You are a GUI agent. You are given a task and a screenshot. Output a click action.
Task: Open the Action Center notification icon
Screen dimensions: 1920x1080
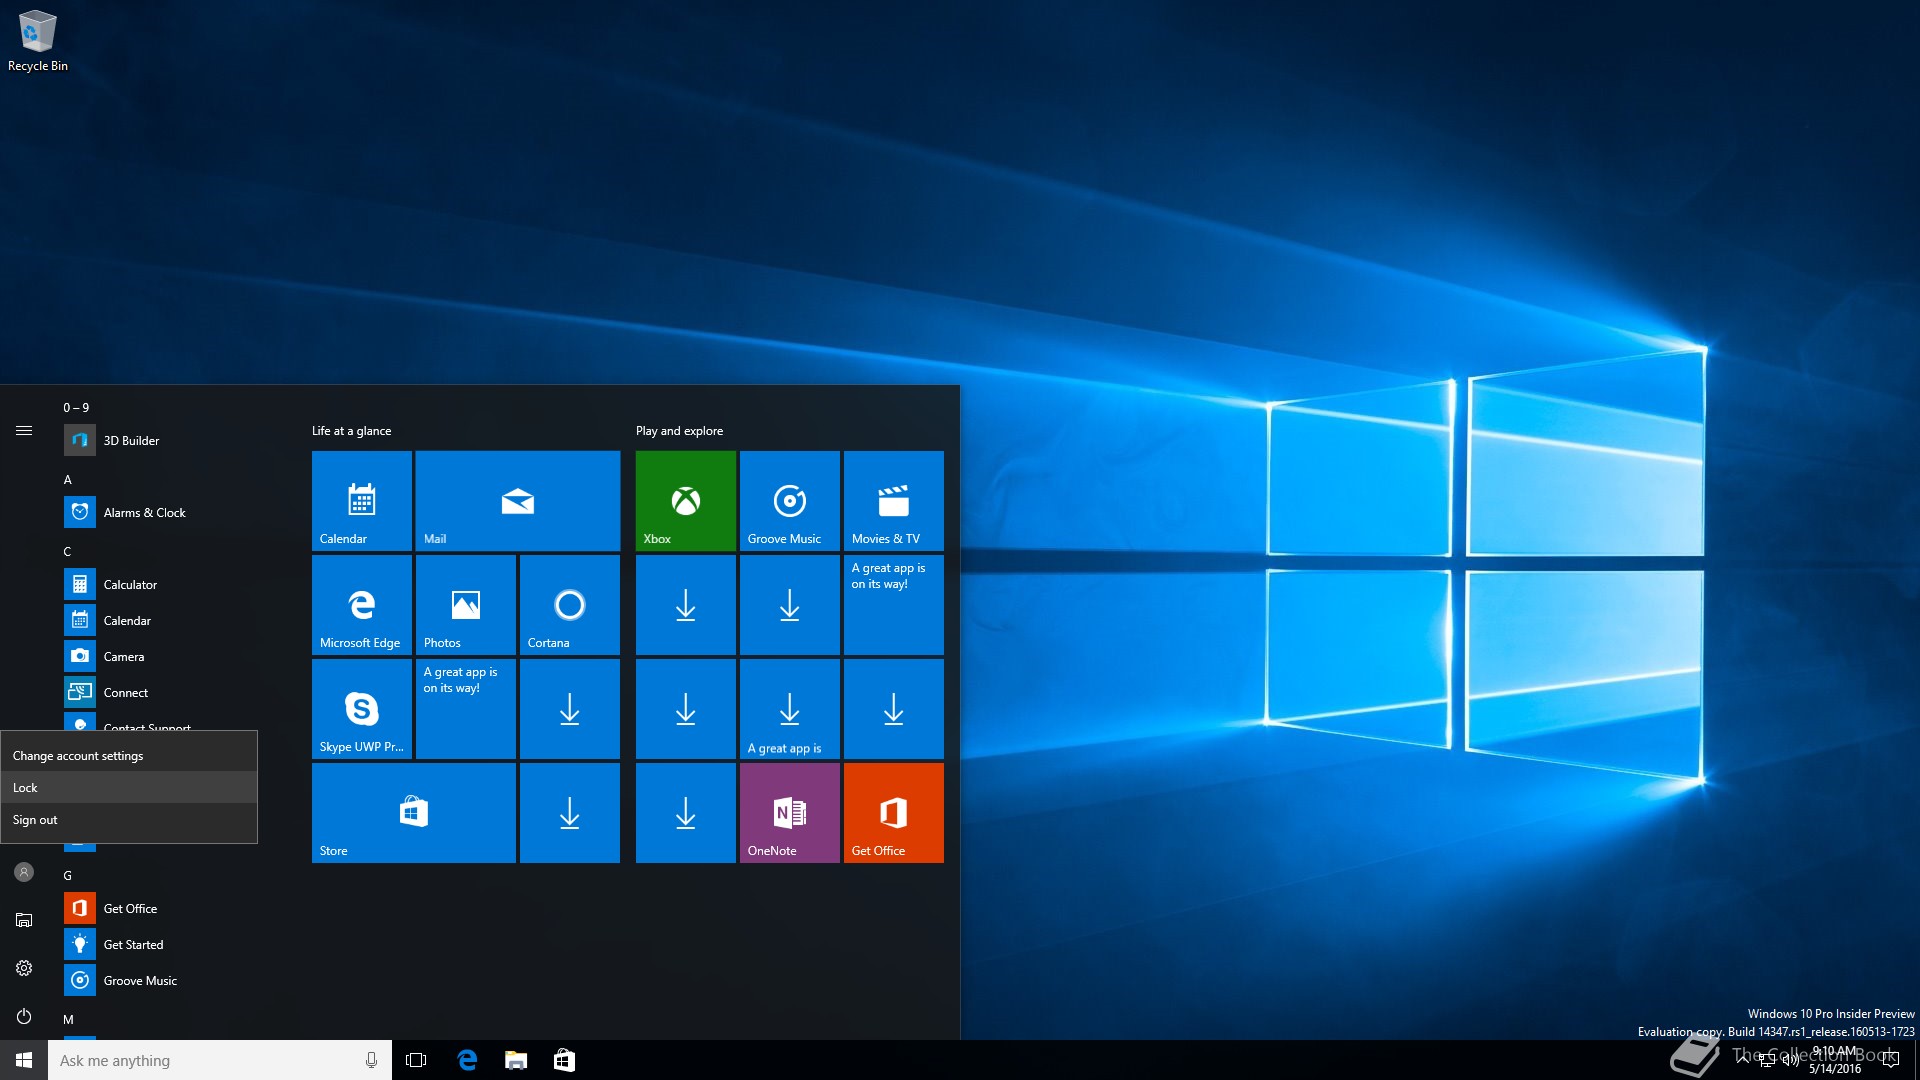[x=1890, y=1060]
